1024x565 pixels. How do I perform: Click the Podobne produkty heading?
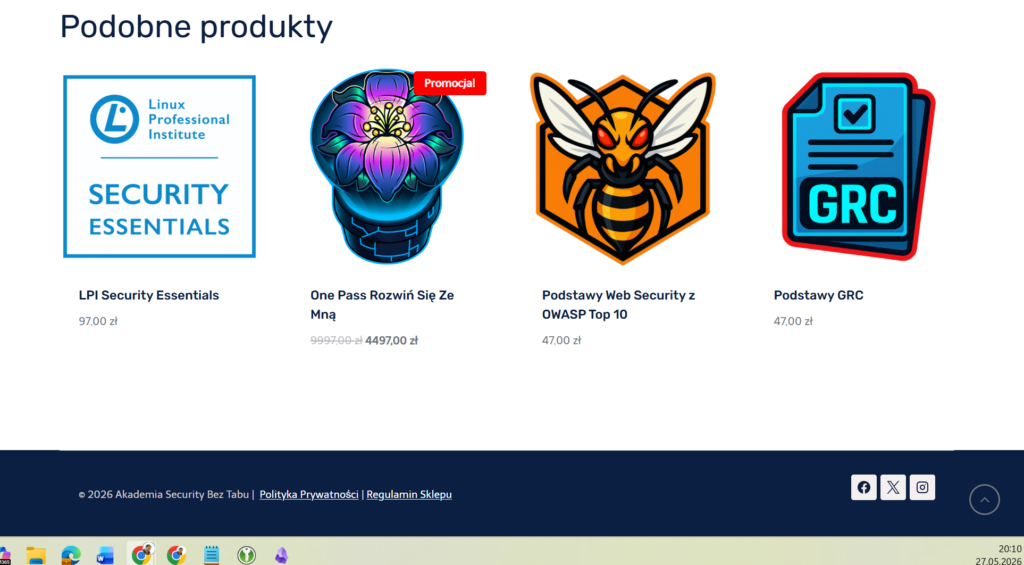196,27
